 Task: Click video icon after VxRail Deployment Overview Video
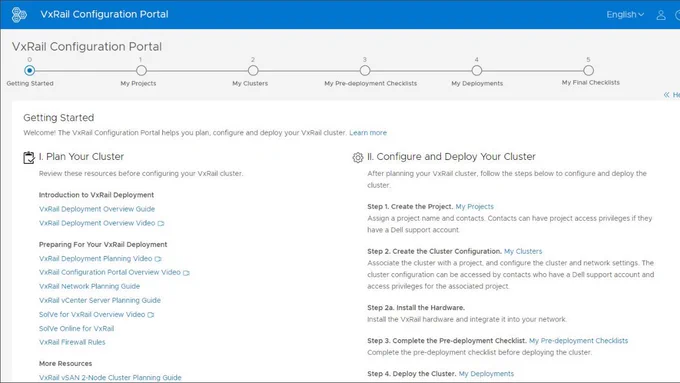[161, 223]
